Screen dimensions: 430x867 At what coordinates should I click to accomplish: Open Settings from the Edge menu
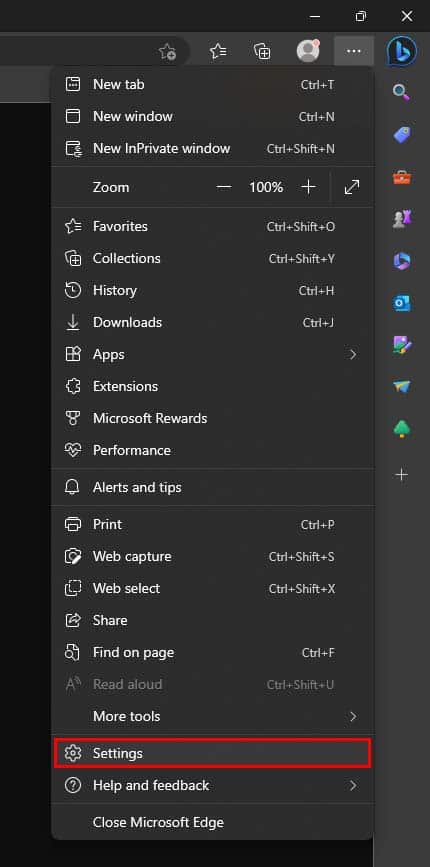tap(213, 753)
